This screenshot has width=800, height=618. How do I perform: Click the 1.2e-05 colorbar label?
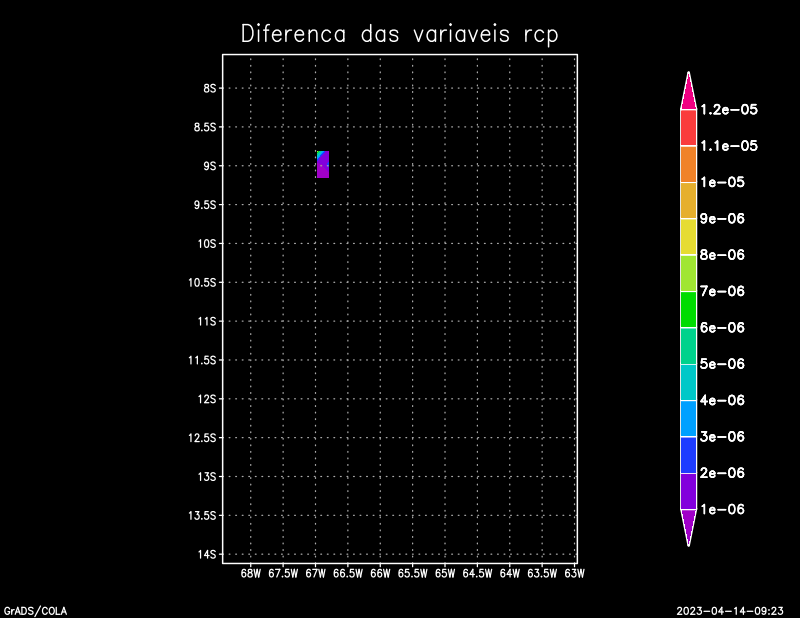[x=728, y=110]
